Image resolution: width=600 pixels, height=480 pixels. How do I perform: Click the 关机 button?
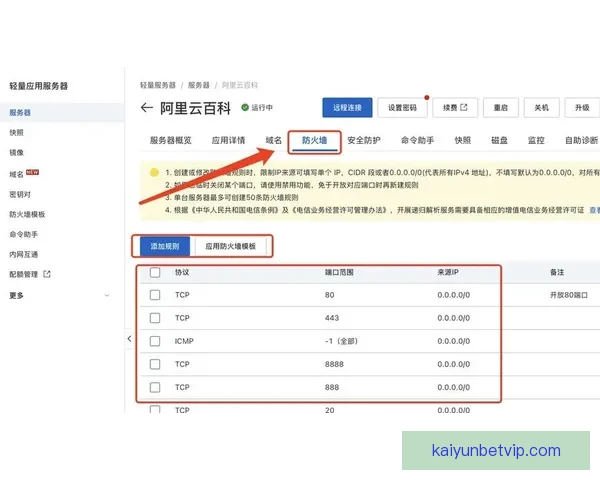pos(541,108)
